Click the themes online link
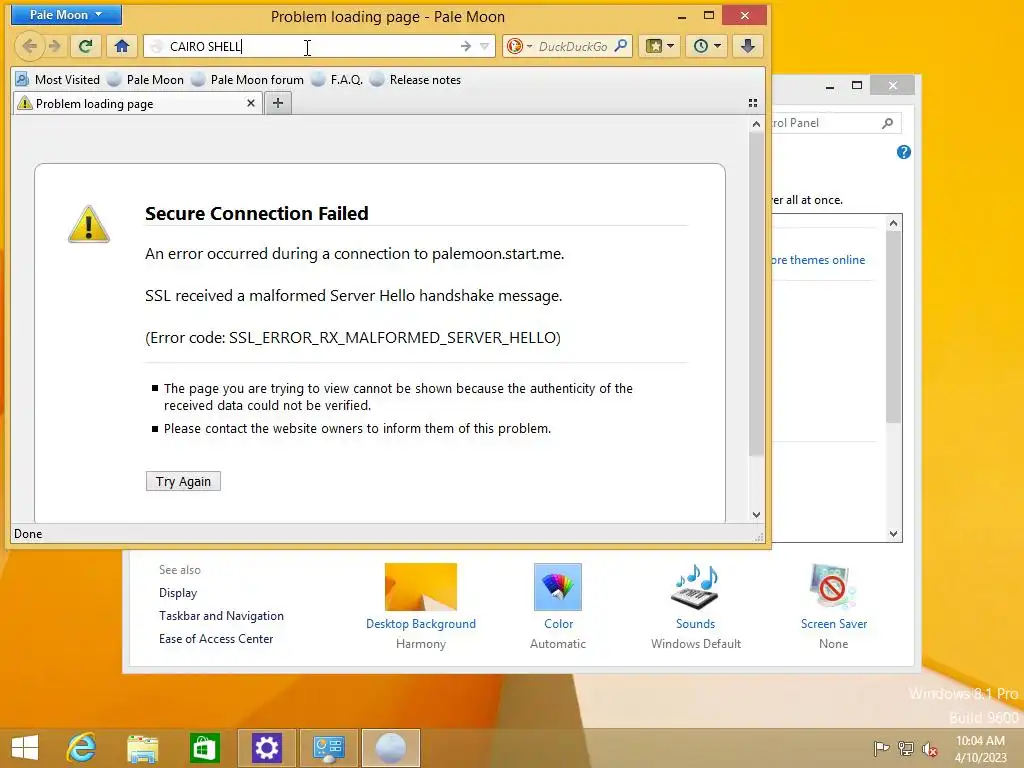Viewport: 1024px width, 768px height. (818, 260)
